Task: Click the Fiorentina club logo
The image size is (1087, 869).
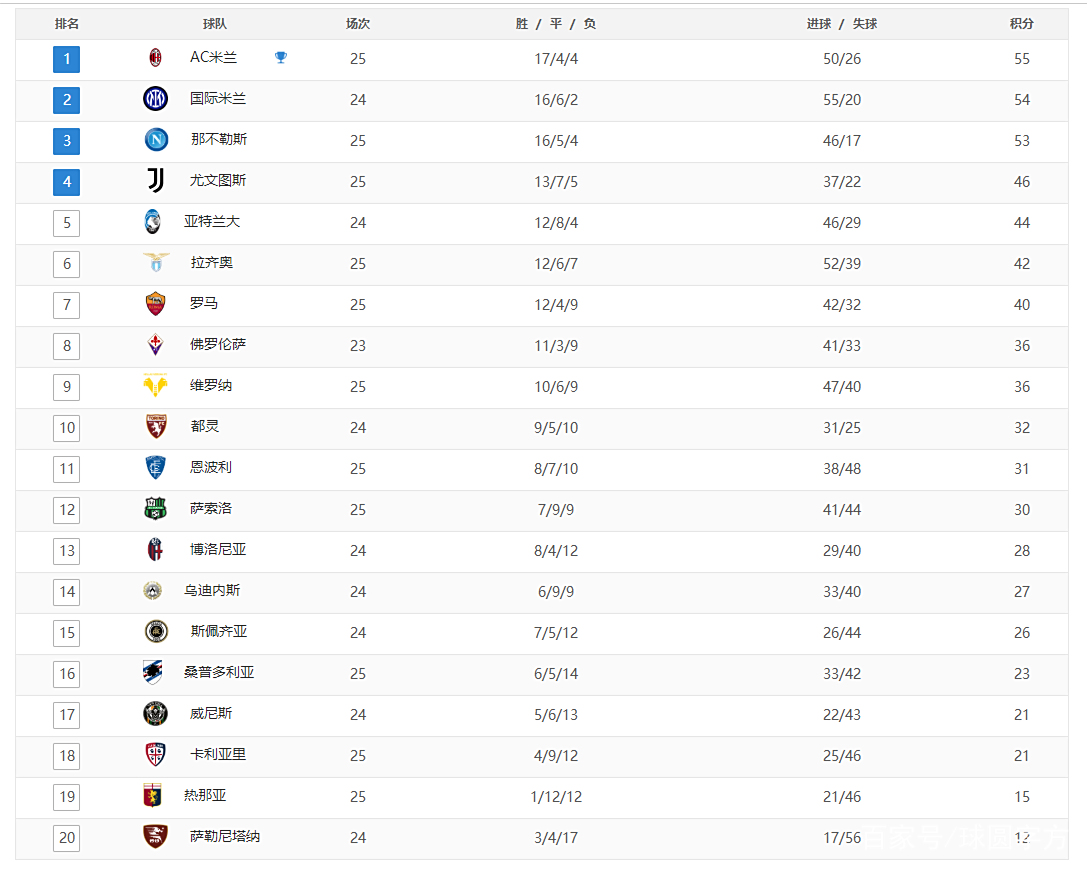Action: tap(155, 345)
